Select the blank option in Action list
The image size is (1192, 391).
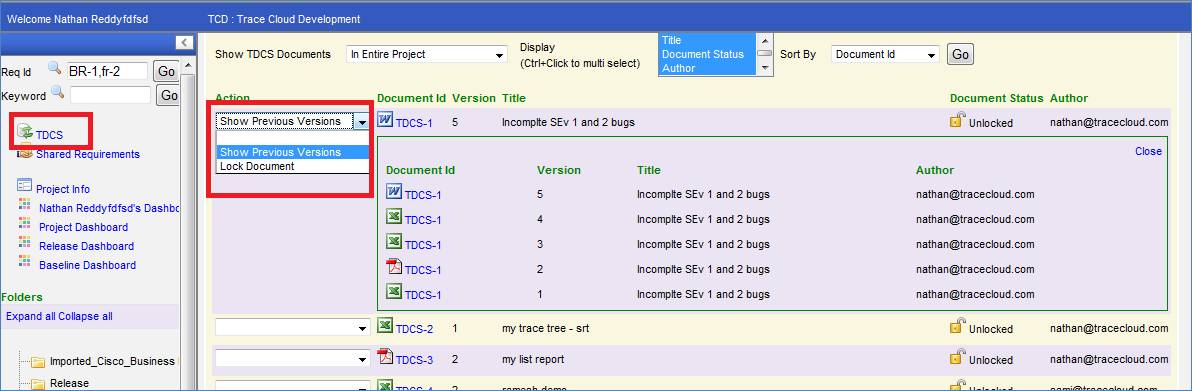(x=293, y=138)
